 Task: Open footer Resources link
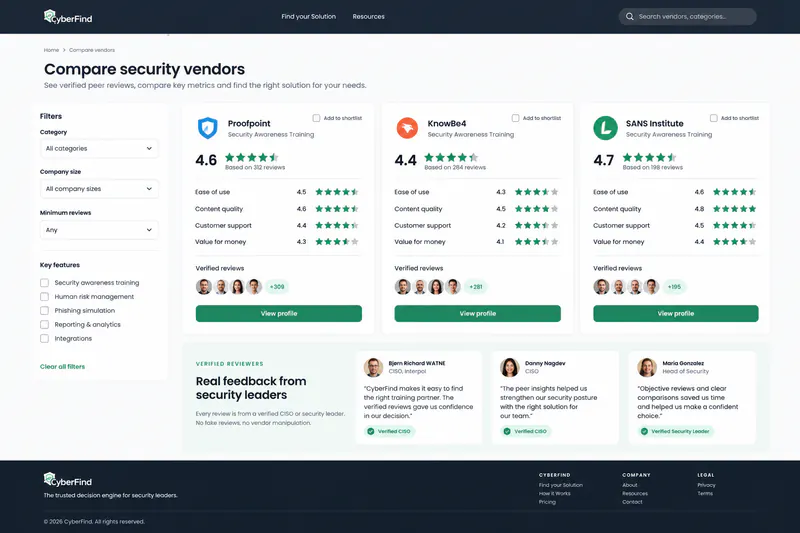coord(635,493)
